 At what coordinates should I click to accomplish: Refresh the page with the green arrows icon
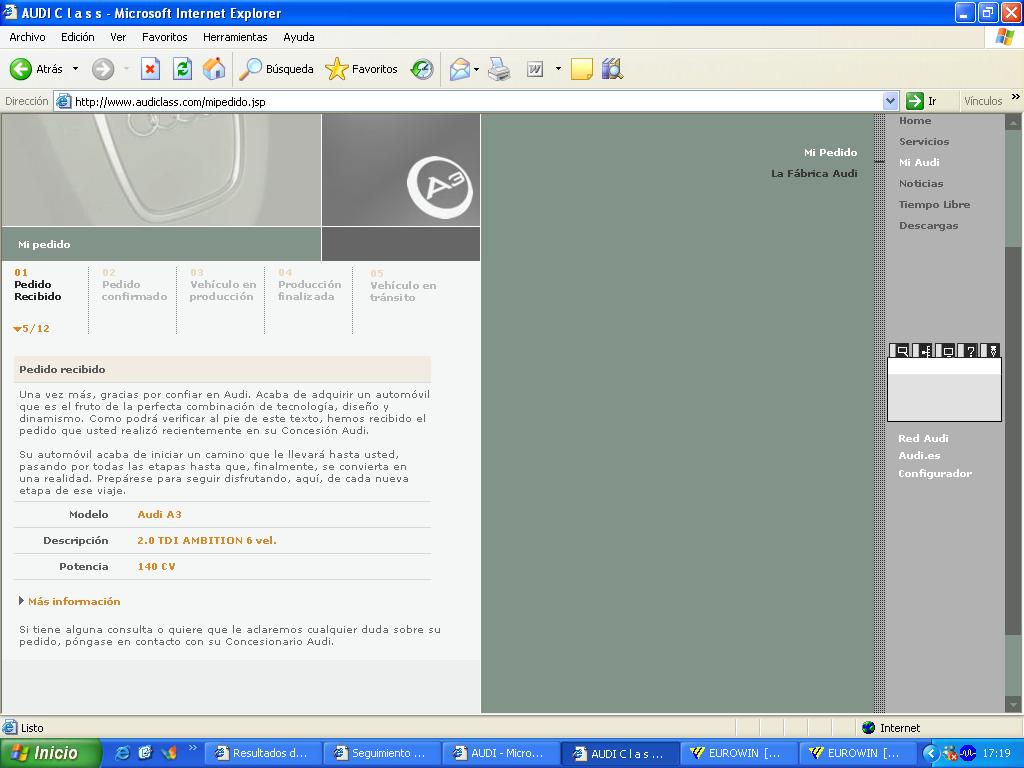pyautogui.click(x=182, y=69)
